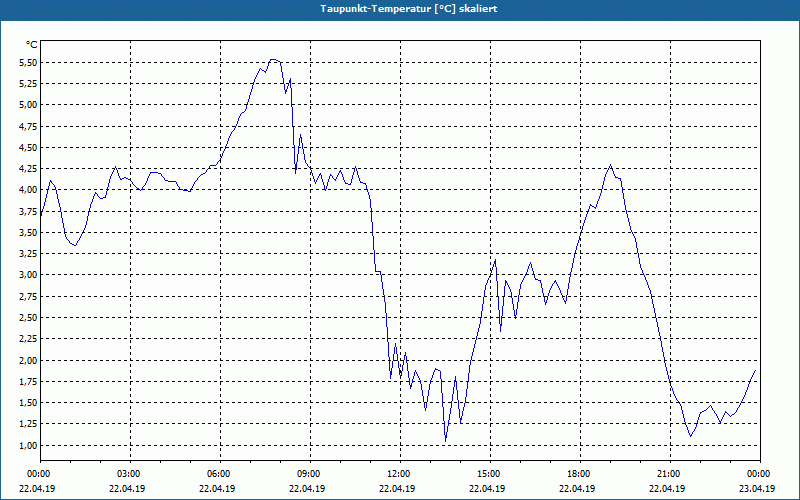The image size is (800, 500).
Task: Select the 2,25 y-axis value
Action: click(x=28, y=339)
